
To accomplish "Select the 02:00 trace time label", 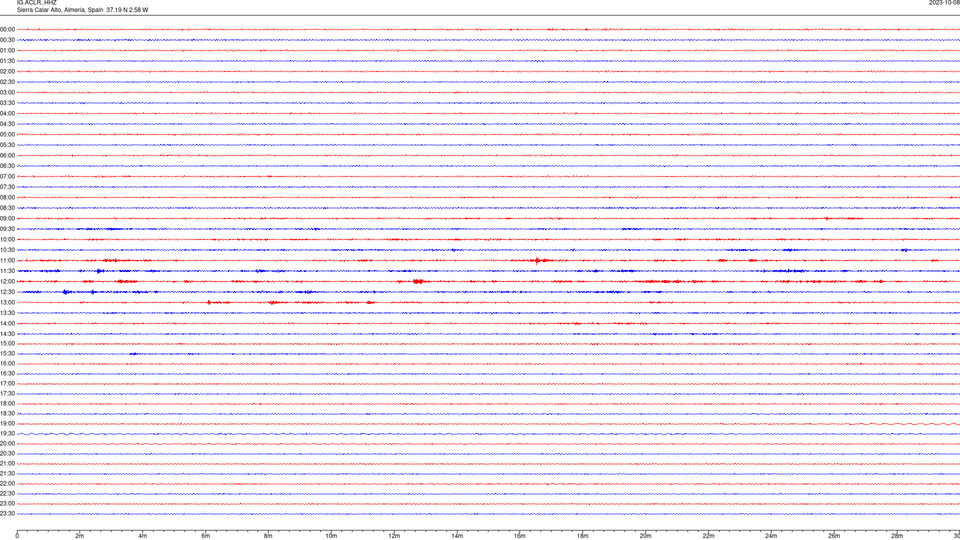I will tap(7, 72).
